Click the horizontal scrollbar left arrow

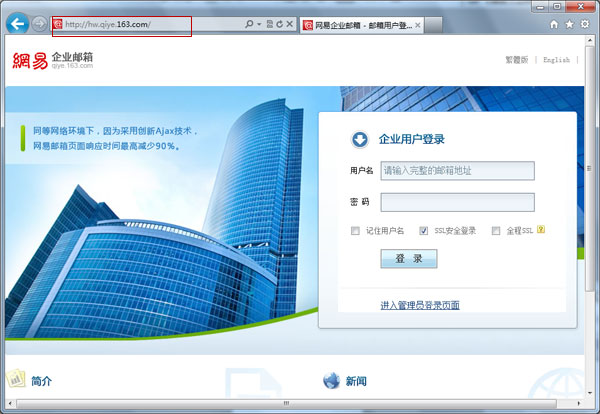coord(10,403)
